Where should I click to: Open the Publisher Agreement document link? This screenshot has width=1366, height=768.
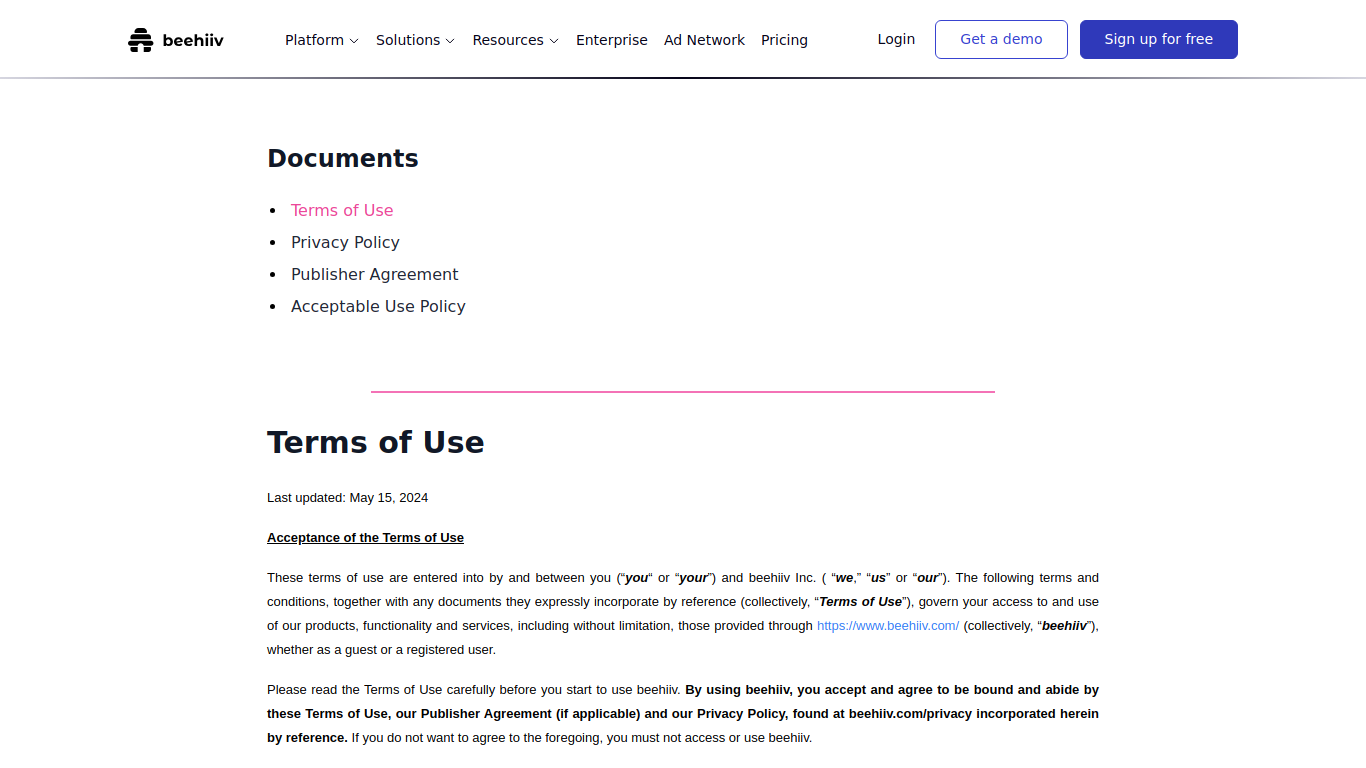pyautogui.click(x=375, y=274)
